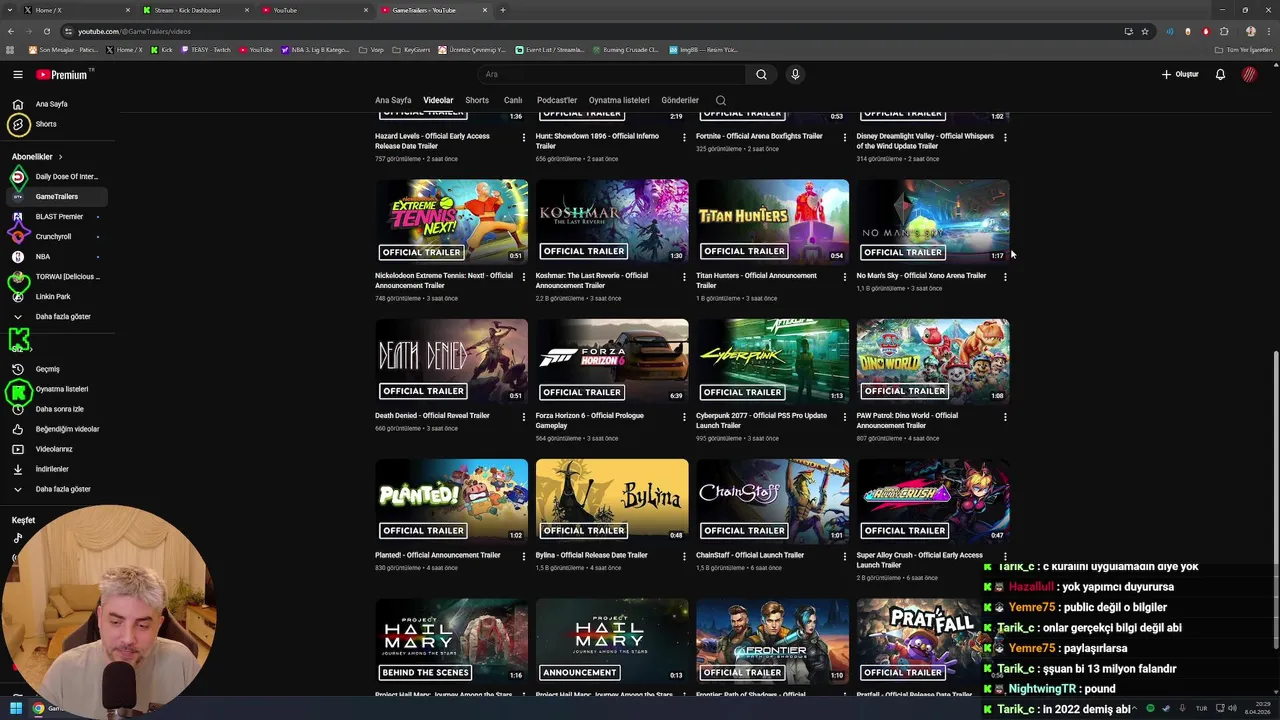
Task: Open the Podcast'ler channel tab
Action: click(x=557, y=100)
